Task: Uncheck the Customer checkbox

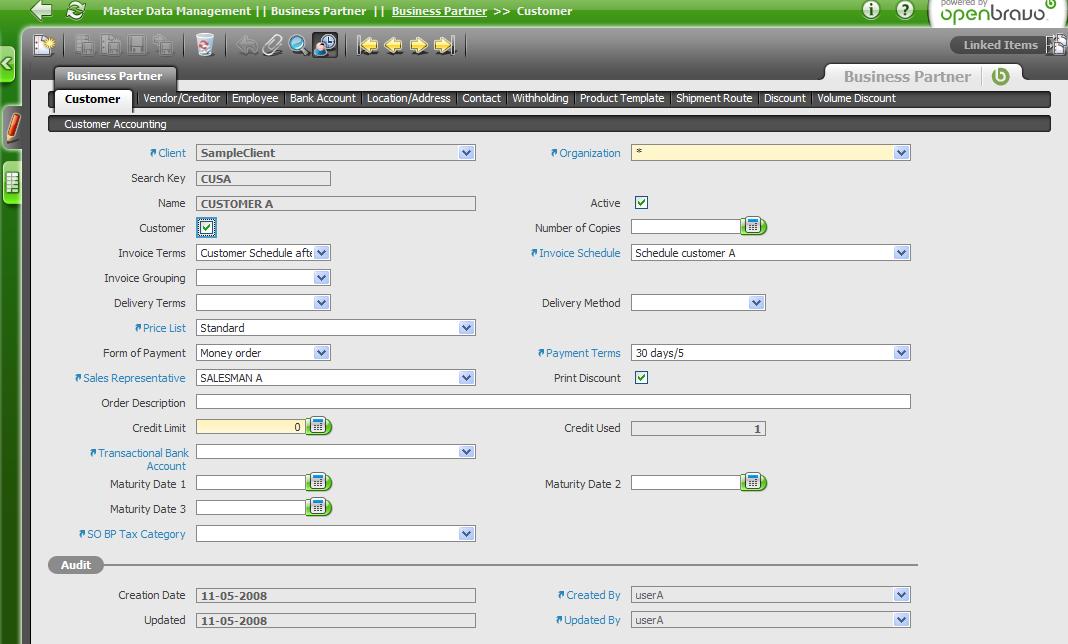Action: [206, 228]
